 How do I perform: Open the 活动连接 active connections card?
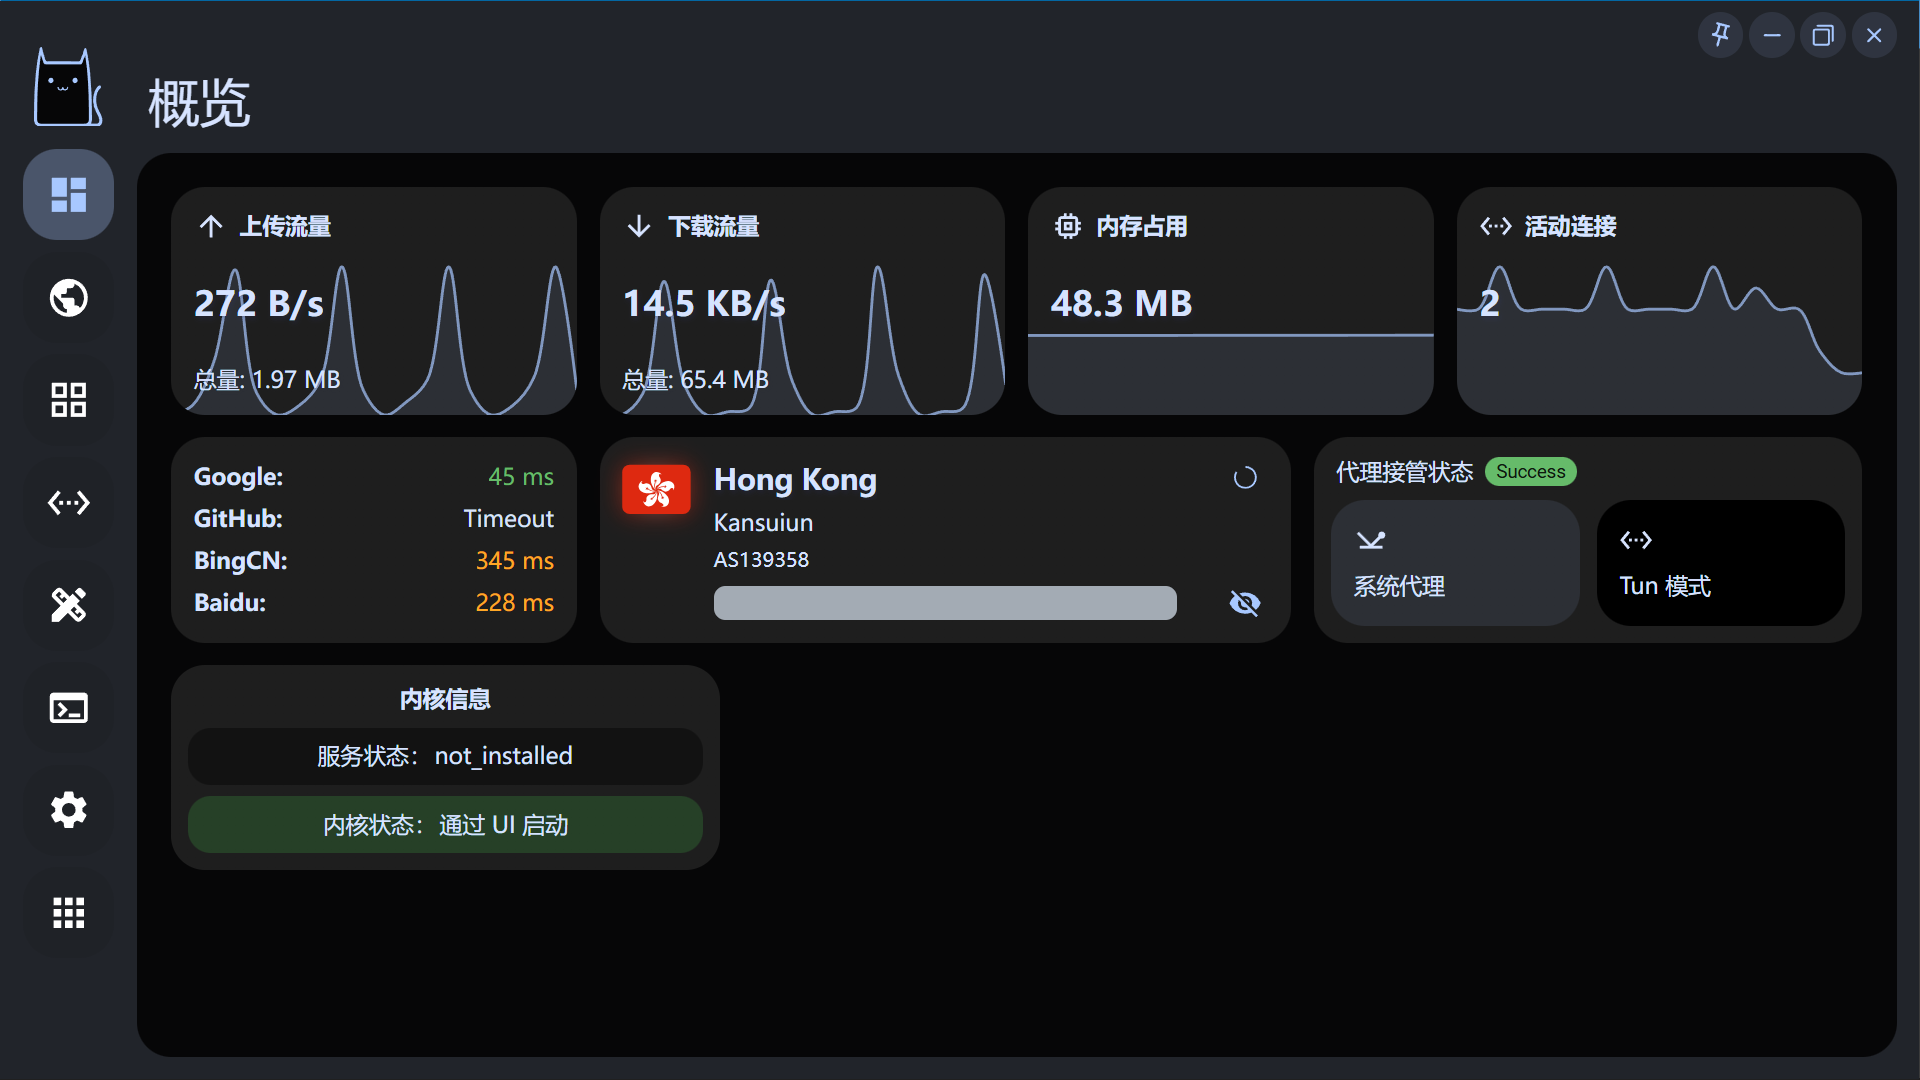1658,300
